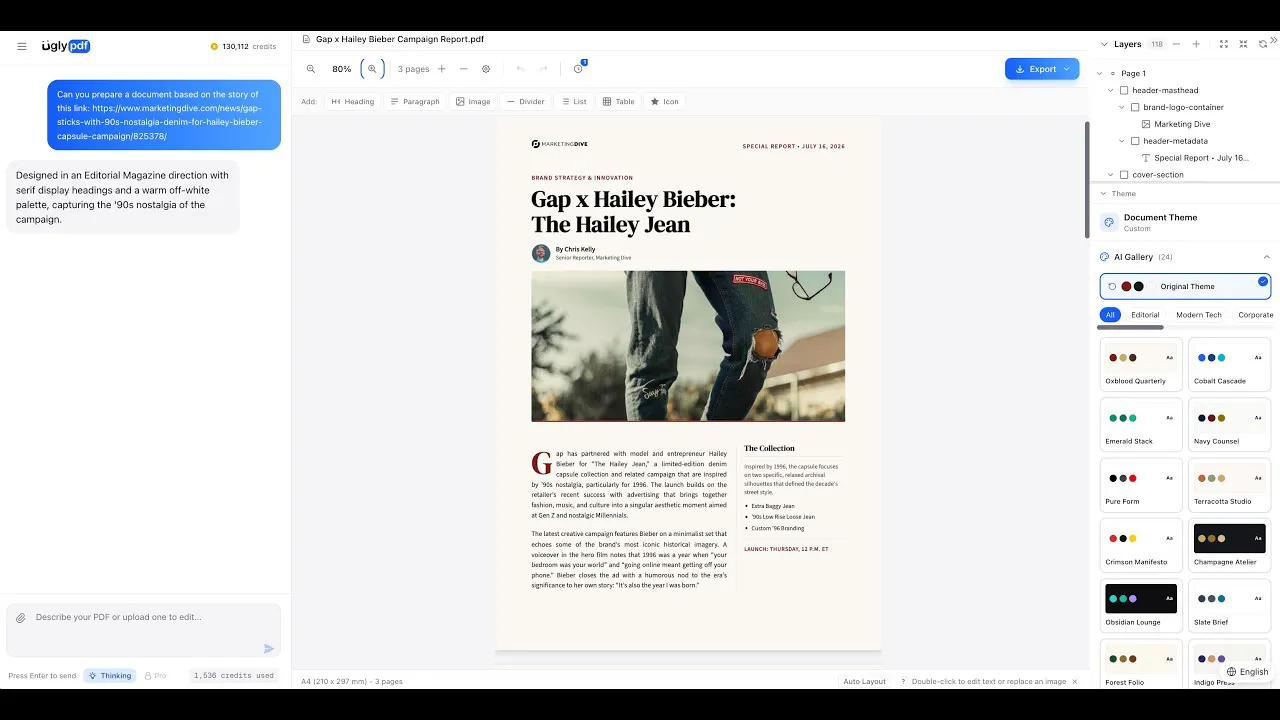This screenshot has width=1280, height=720.
Task: Zoom in the document view
Action: 372,69
